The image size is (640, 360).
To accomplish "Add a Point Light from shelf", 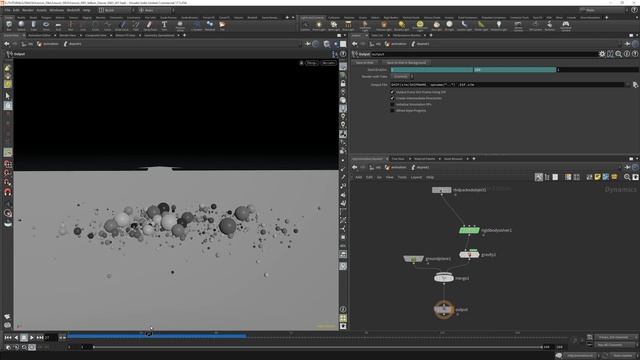I will tap(318, 26).
